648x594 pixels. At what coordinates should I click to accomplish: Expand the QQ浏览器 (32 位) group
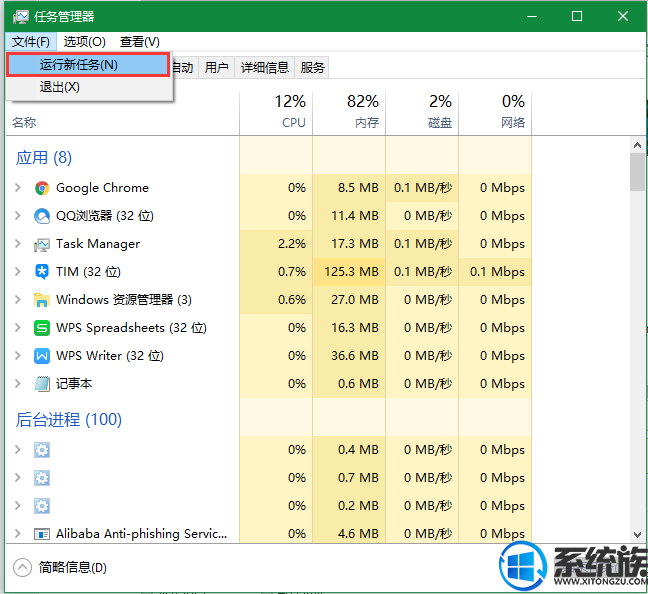click(x=17, y=216)
